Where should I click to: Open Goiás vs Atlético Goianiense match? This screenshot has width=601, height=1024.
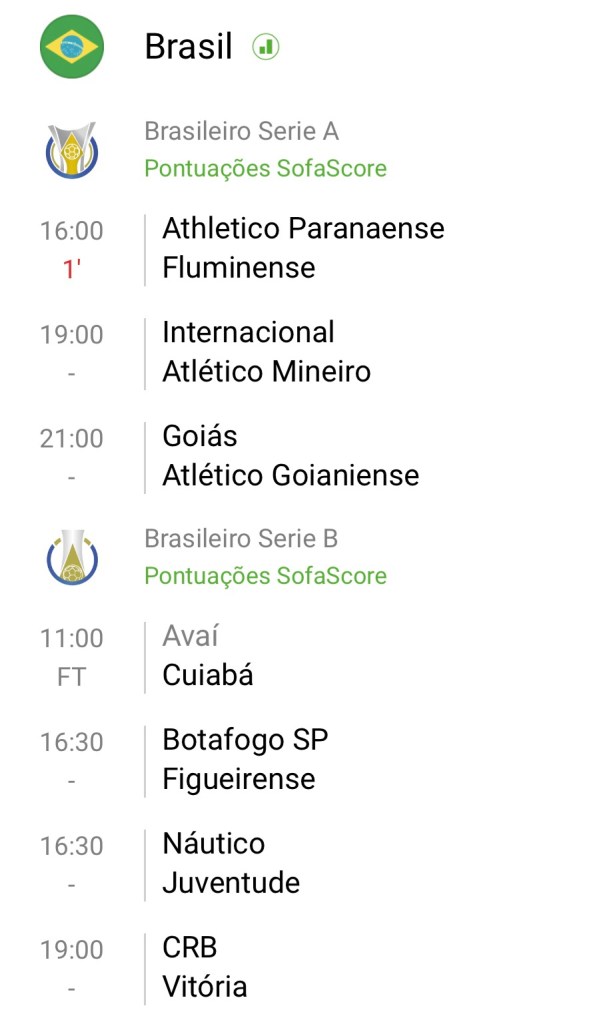tap(290, 456)
